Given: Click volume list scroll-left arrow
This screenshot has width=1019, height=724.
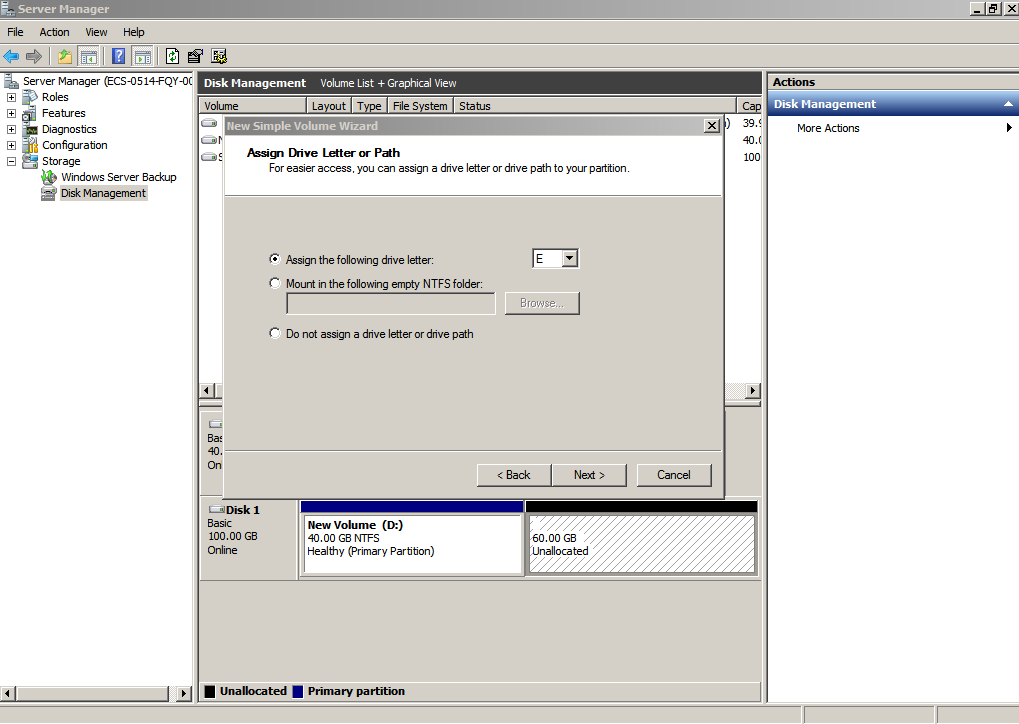Looking at the screenshot, I should click(207, 391).
